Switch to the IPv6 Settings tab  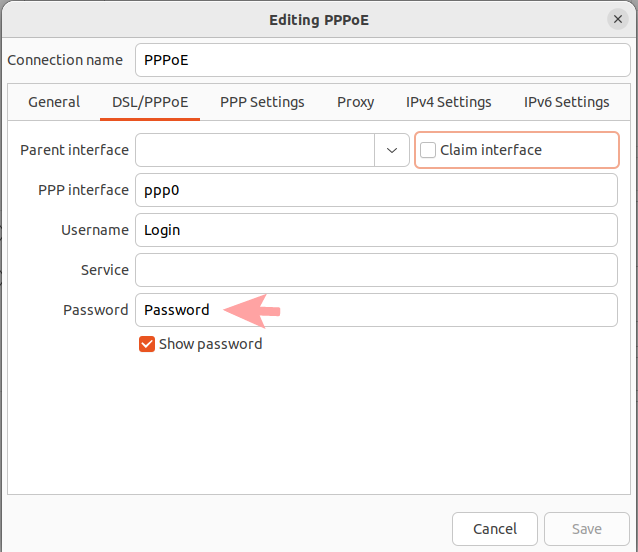pos(566,102)
